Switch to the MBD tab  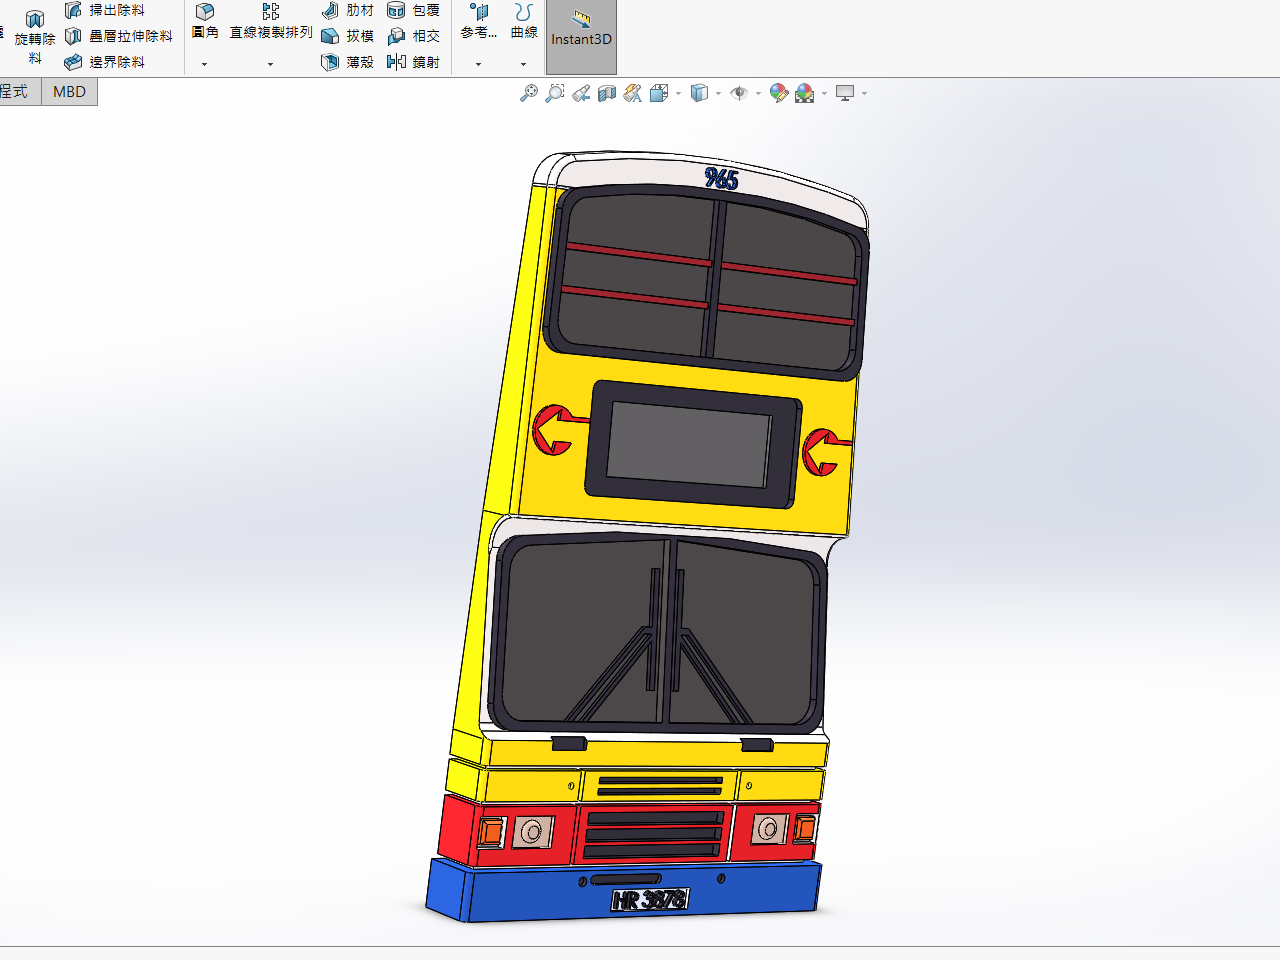pyautogui.click(x=69, y=92)
